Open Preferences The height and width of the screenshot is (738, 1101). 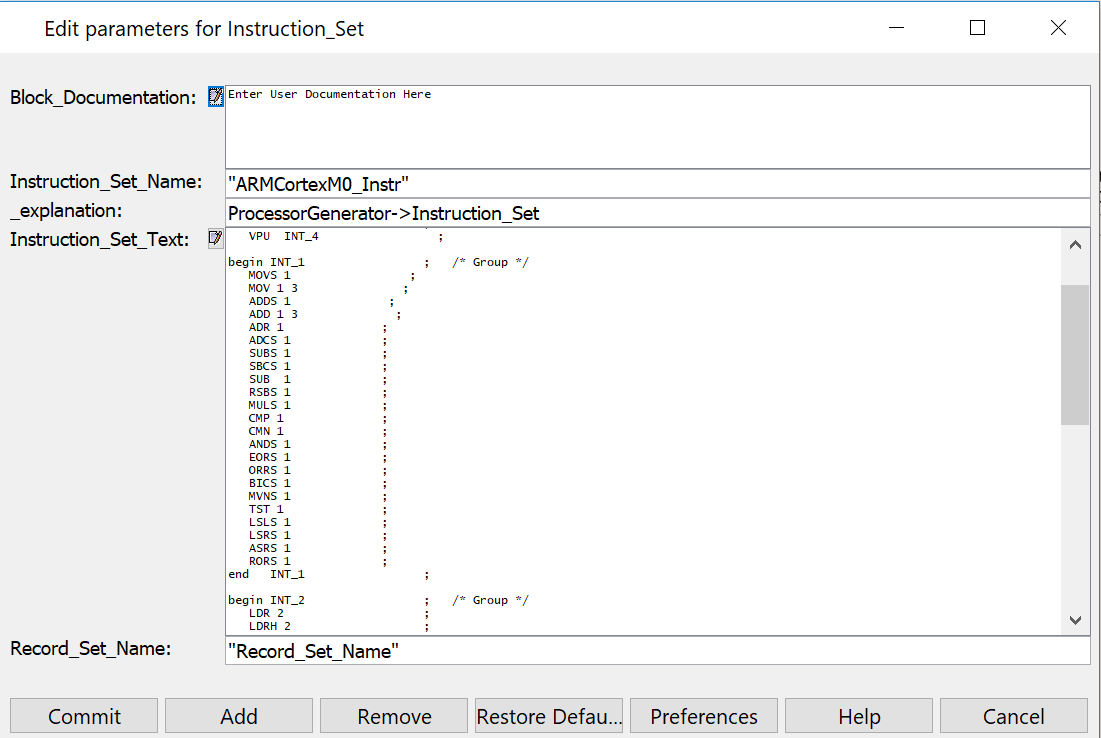pos(704,716)
